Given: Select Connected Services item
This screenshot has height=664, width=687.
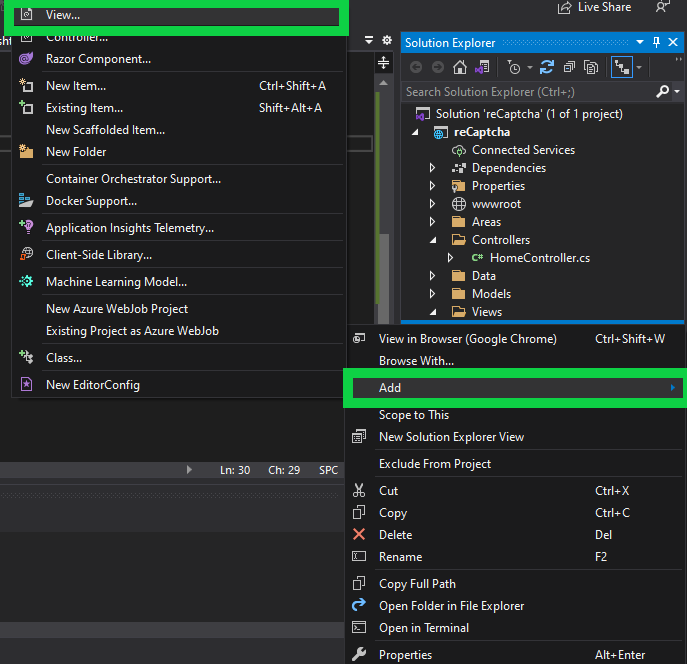Looking at the screenshot, I should coord(513,150).
